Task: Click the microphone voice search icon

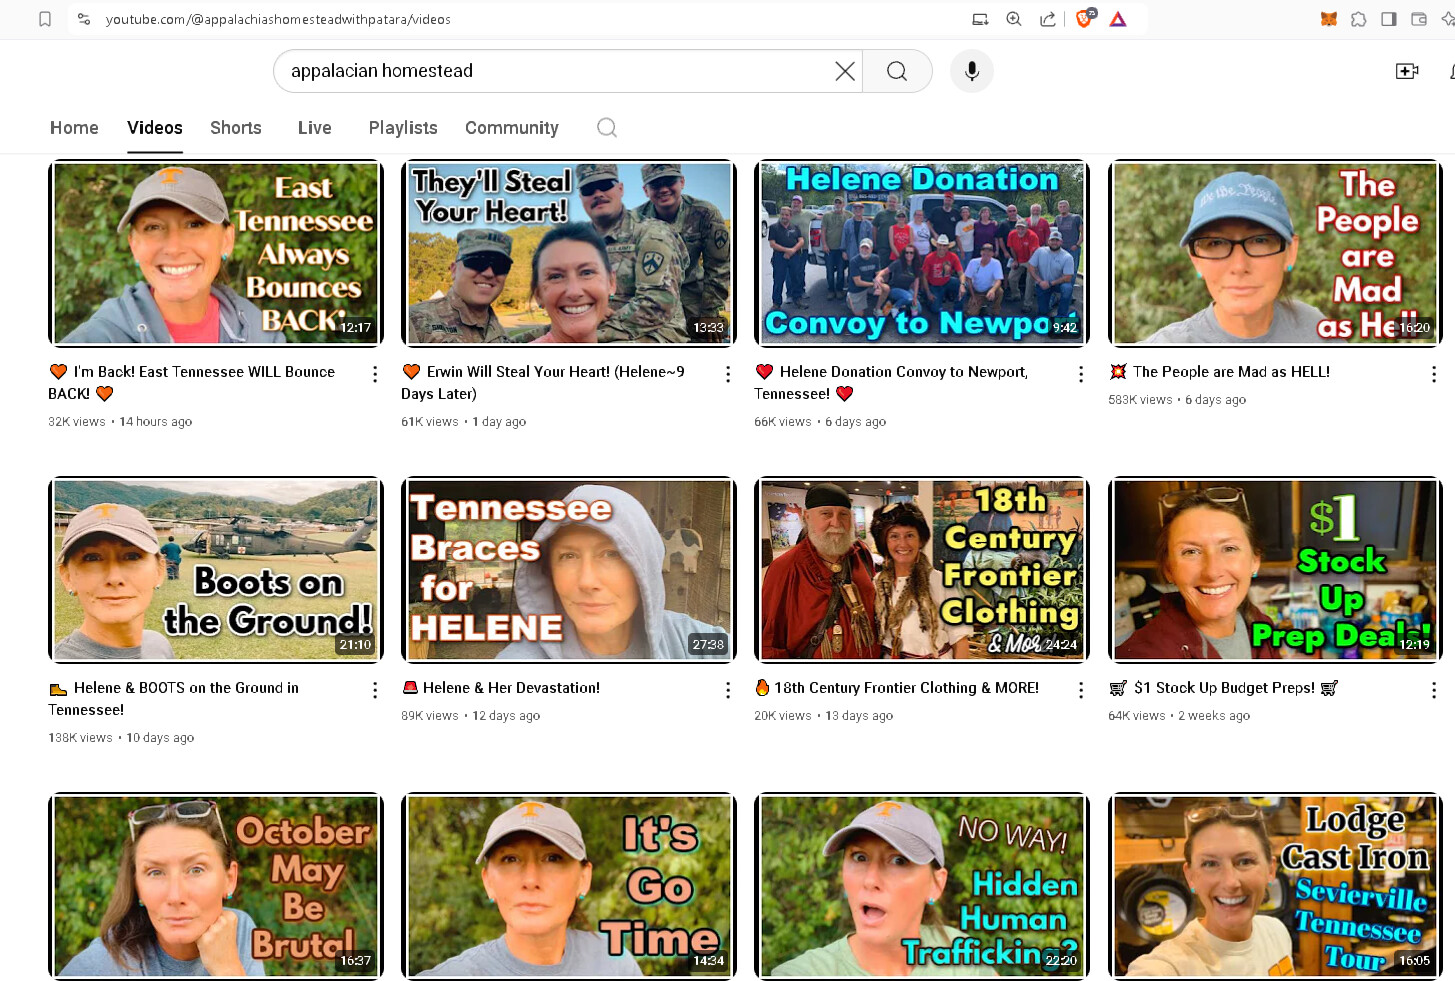Action: pyautogui.click(x=971, y=71)
